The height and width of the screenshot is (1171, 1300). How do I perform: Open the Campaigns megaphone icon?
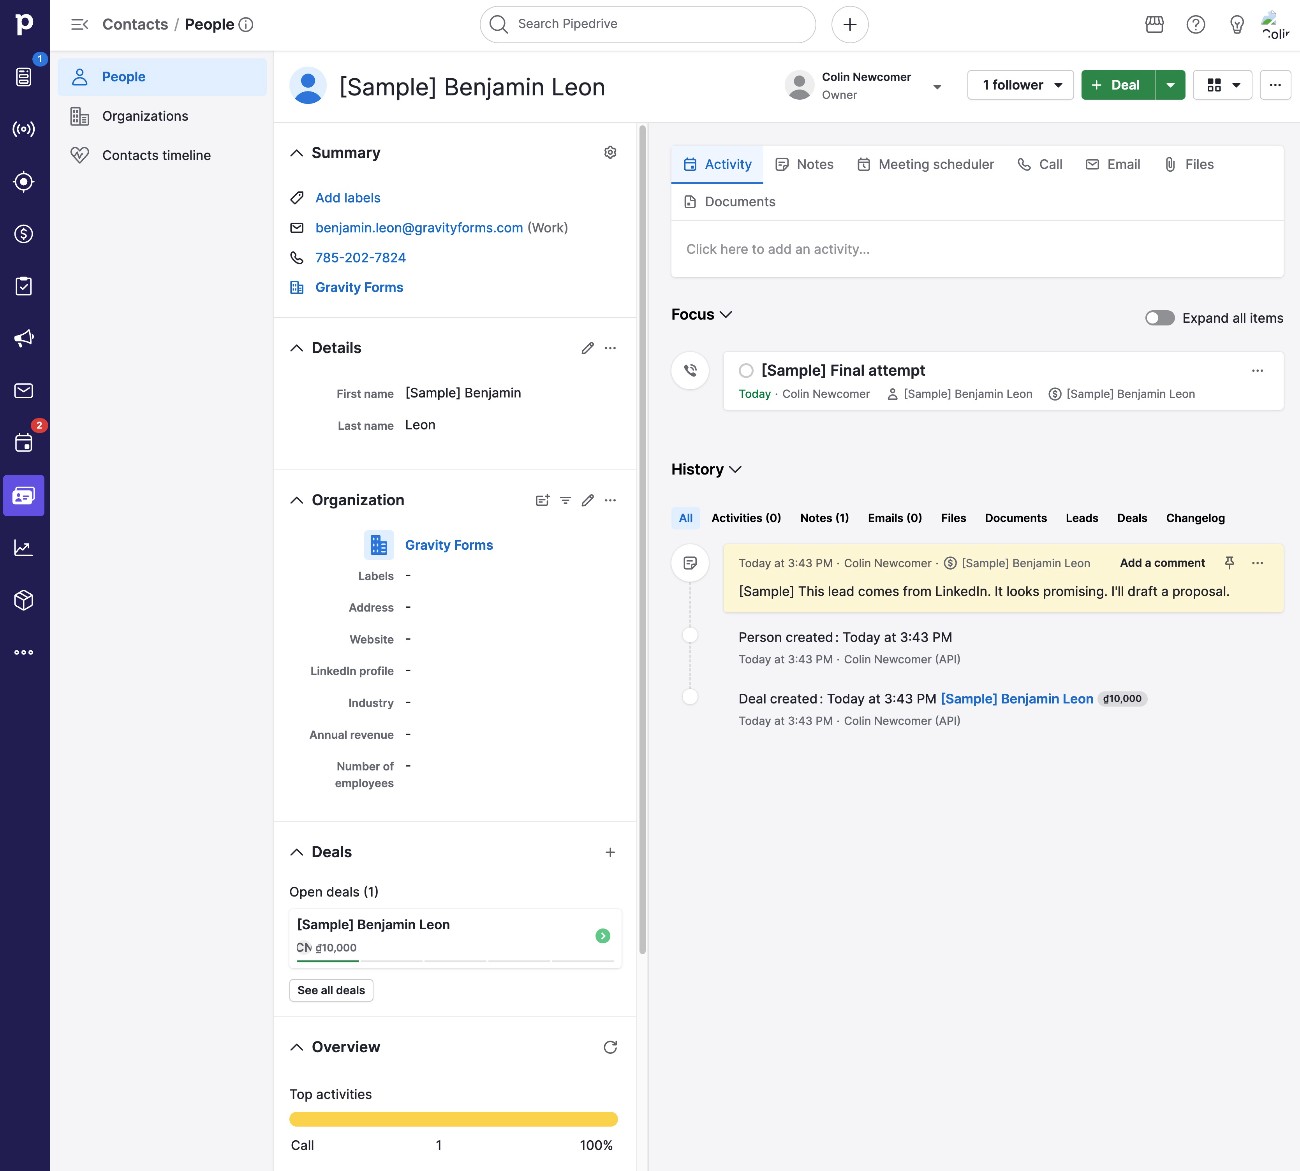point(24,338)
